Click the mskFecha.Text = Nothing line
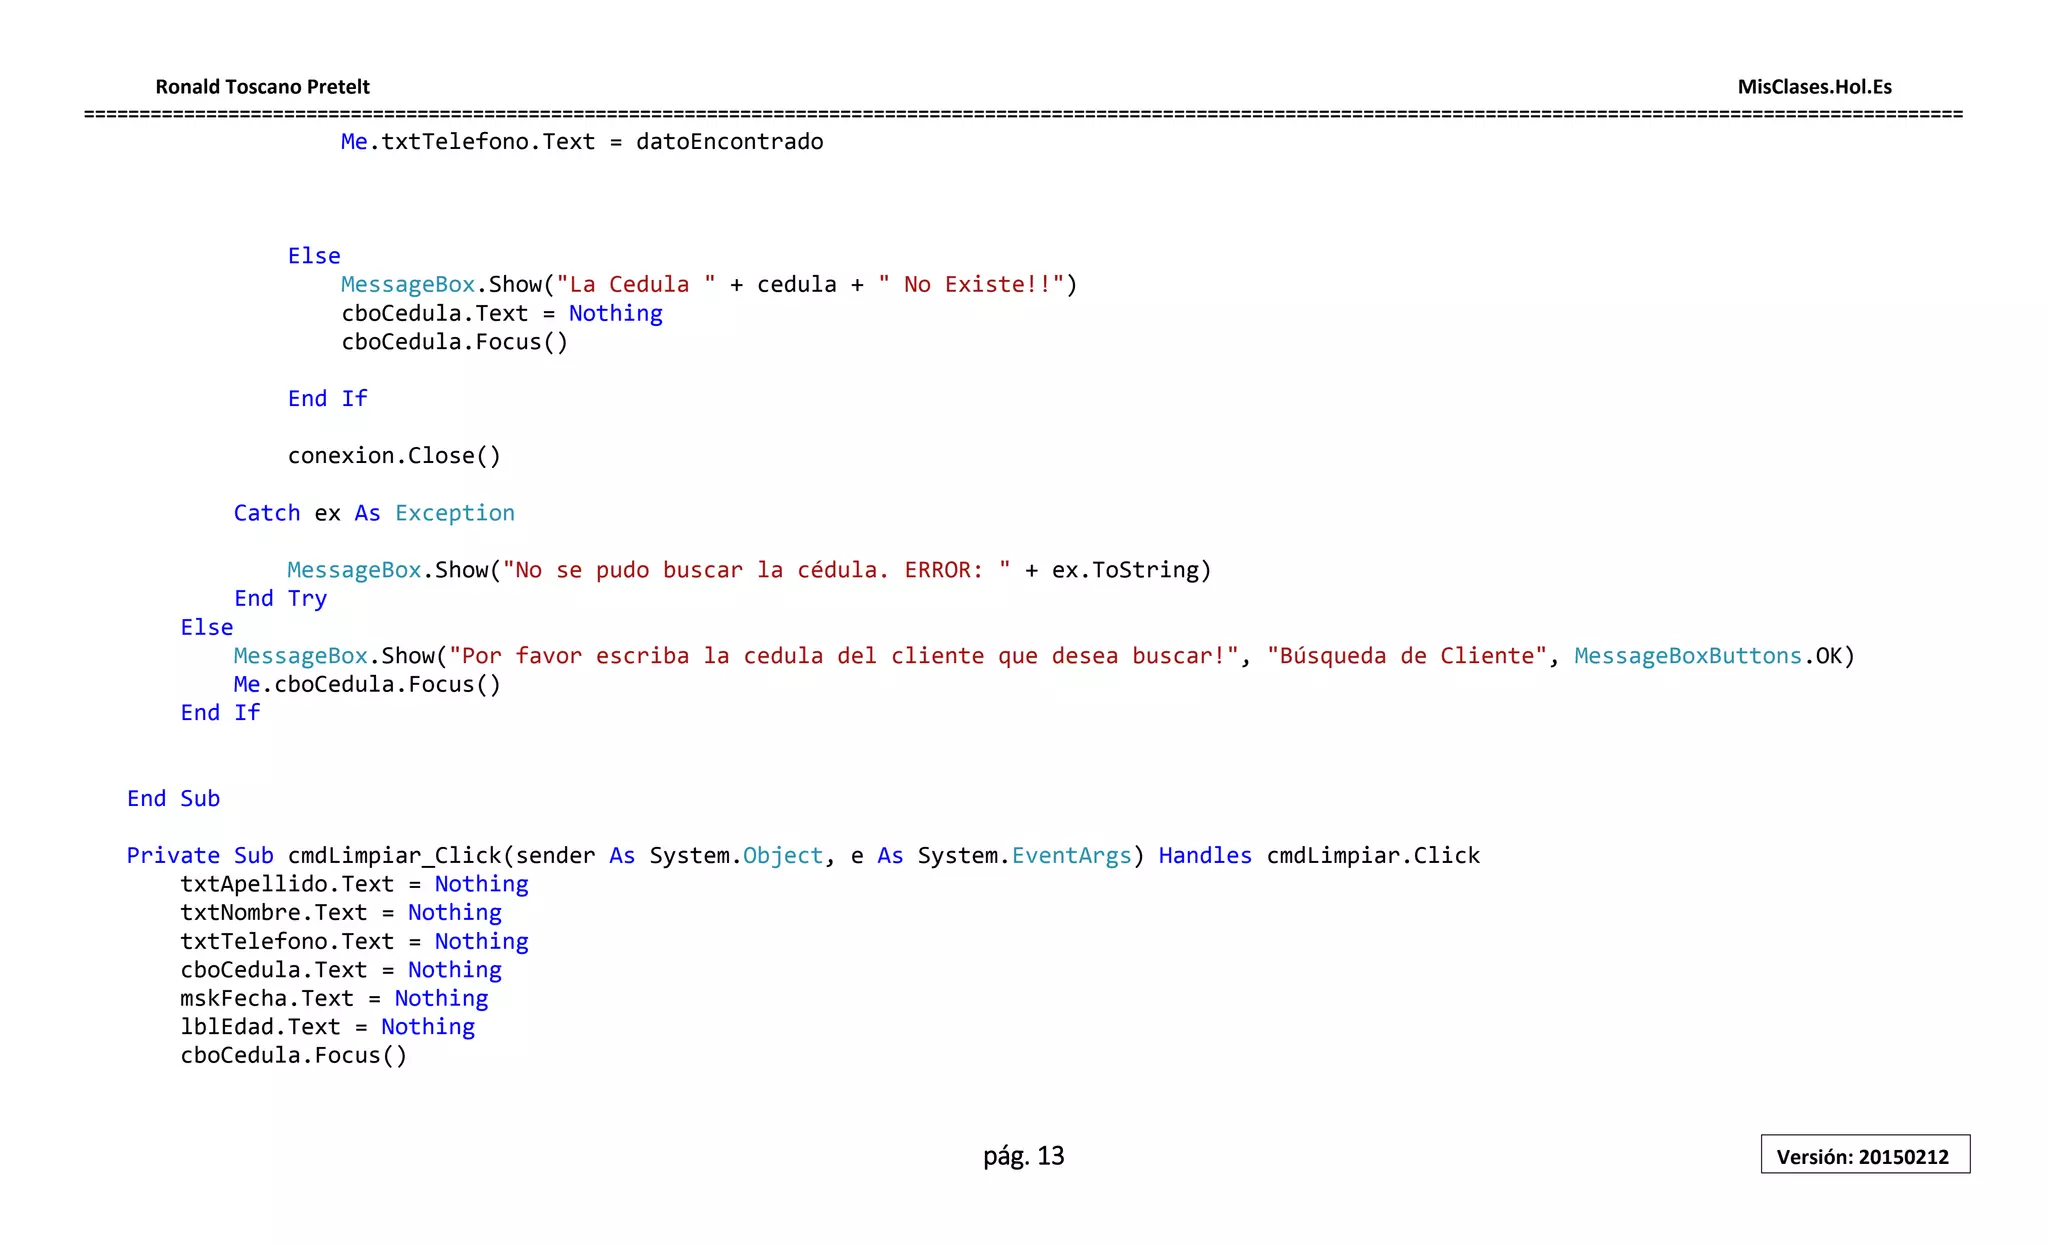This screenshot has width=2048, height=1244. (334, 999)
